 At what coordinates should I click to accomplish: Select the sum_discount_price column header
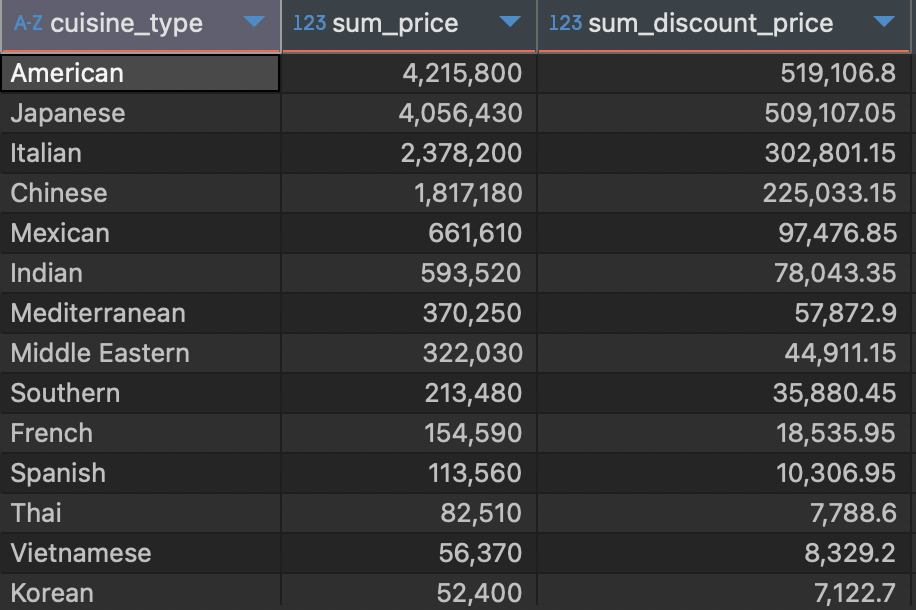(x=724, y=25)
